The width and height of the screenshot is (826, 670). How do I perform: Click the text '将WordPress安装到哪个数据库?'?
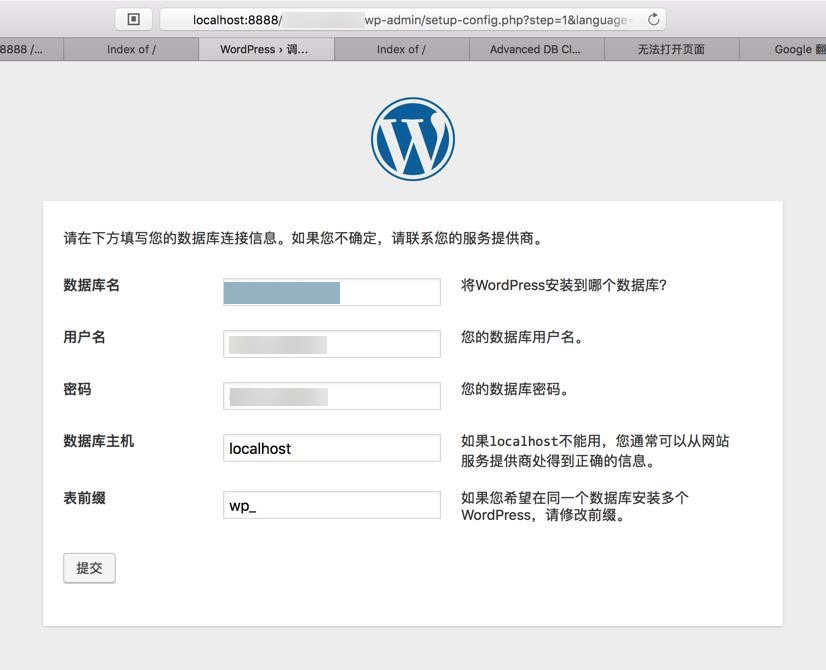click(x=564, y=285)
